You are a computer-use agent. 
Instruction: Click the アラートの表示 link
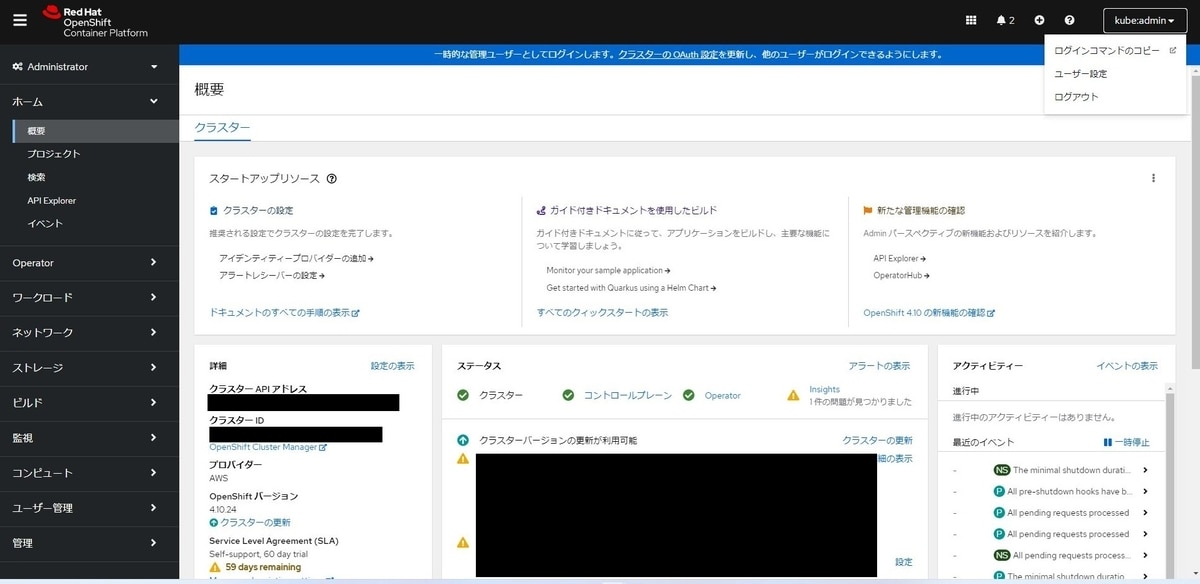pyautogui.click(x=879, y=366)
